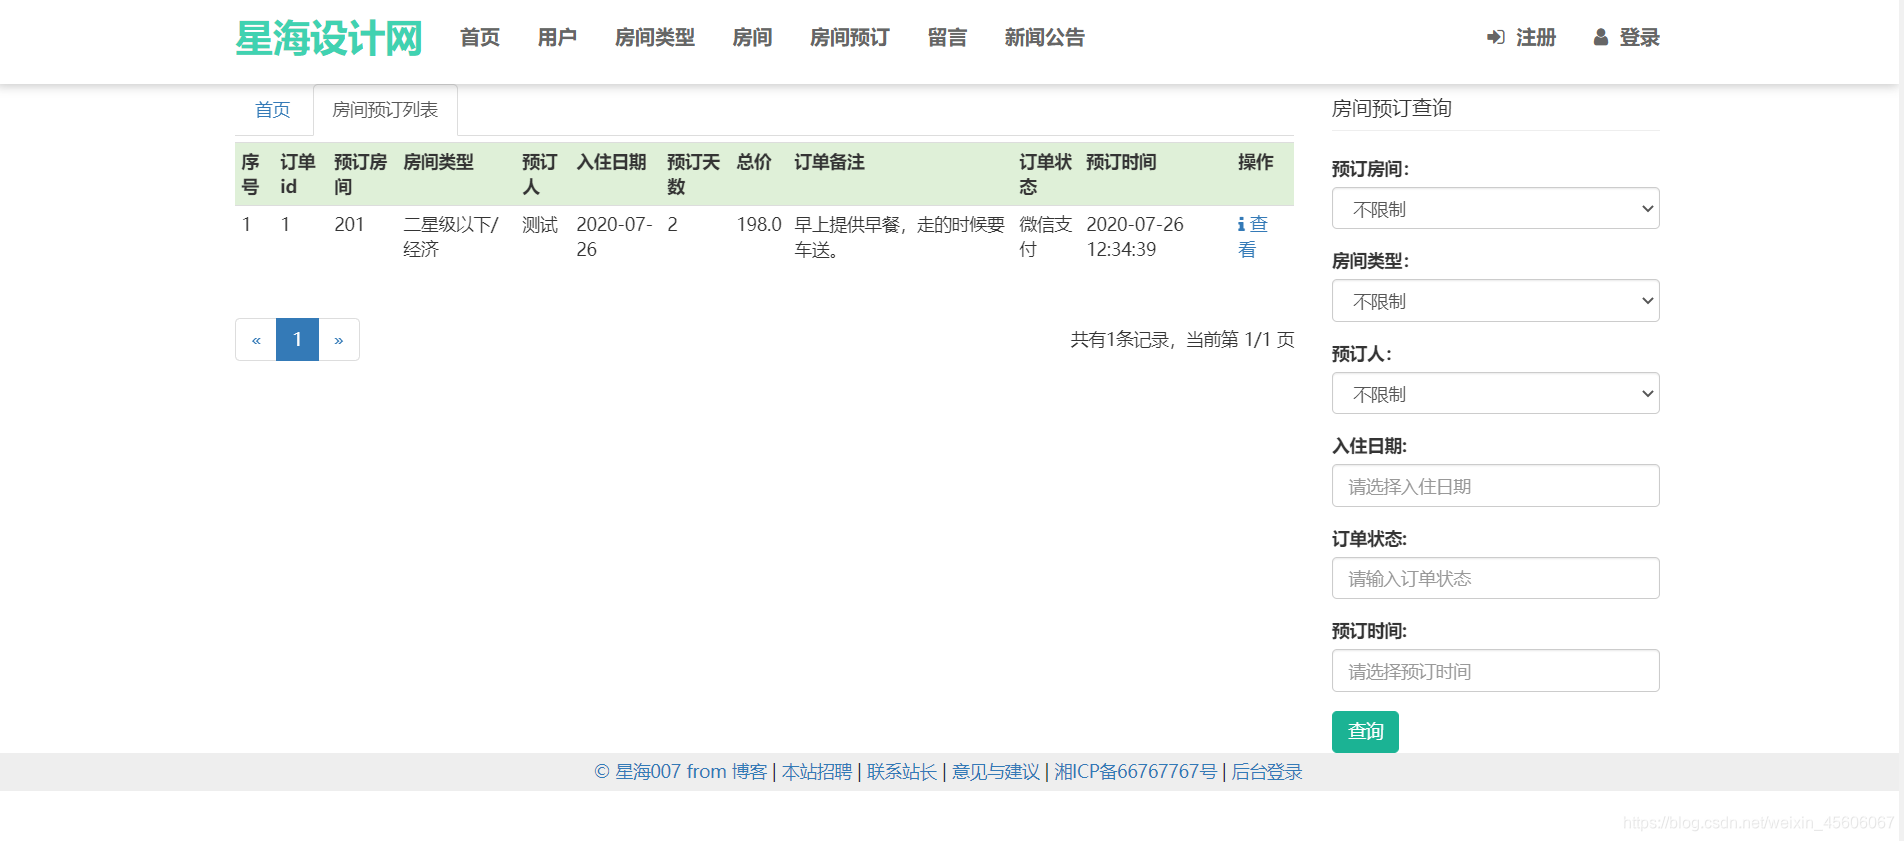Open the 留言 navigation item
The height and width of the screenshot is (841, 1904).
pyautogui.click(x=947, y=37)
